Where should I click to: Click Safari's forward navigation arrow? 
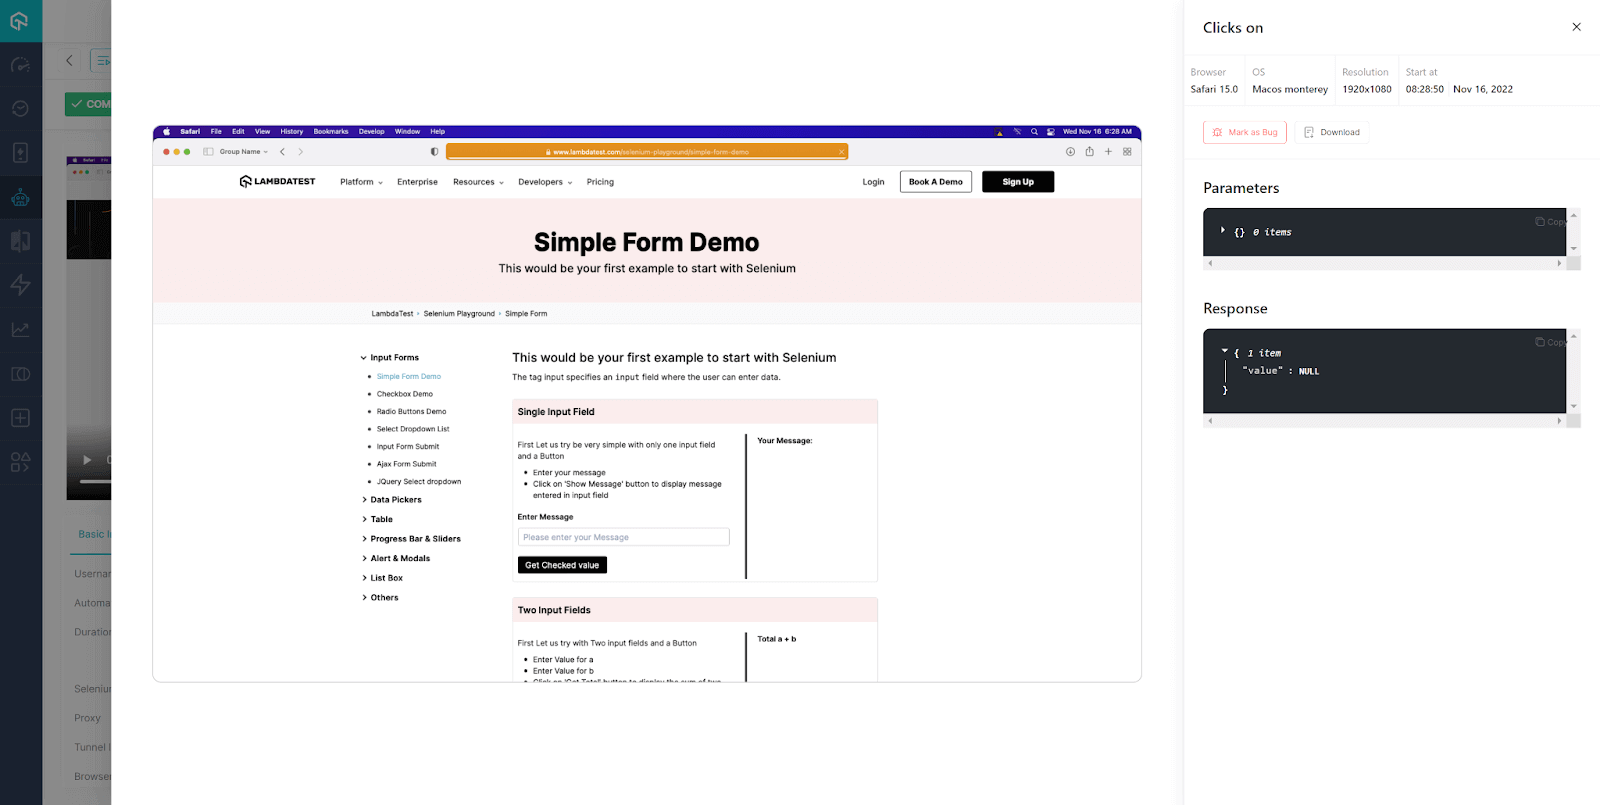point(300,152)
